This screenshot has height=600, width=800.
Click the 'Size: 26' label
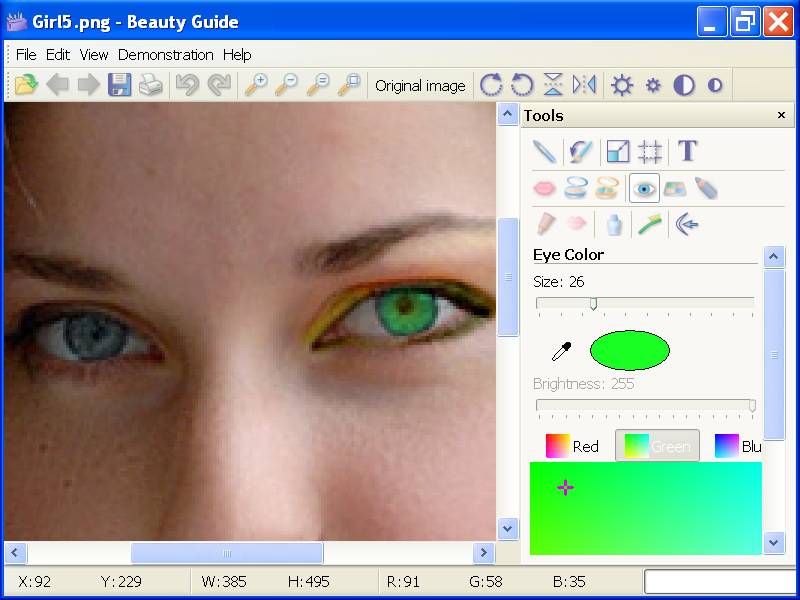click(x=559, y=282)
